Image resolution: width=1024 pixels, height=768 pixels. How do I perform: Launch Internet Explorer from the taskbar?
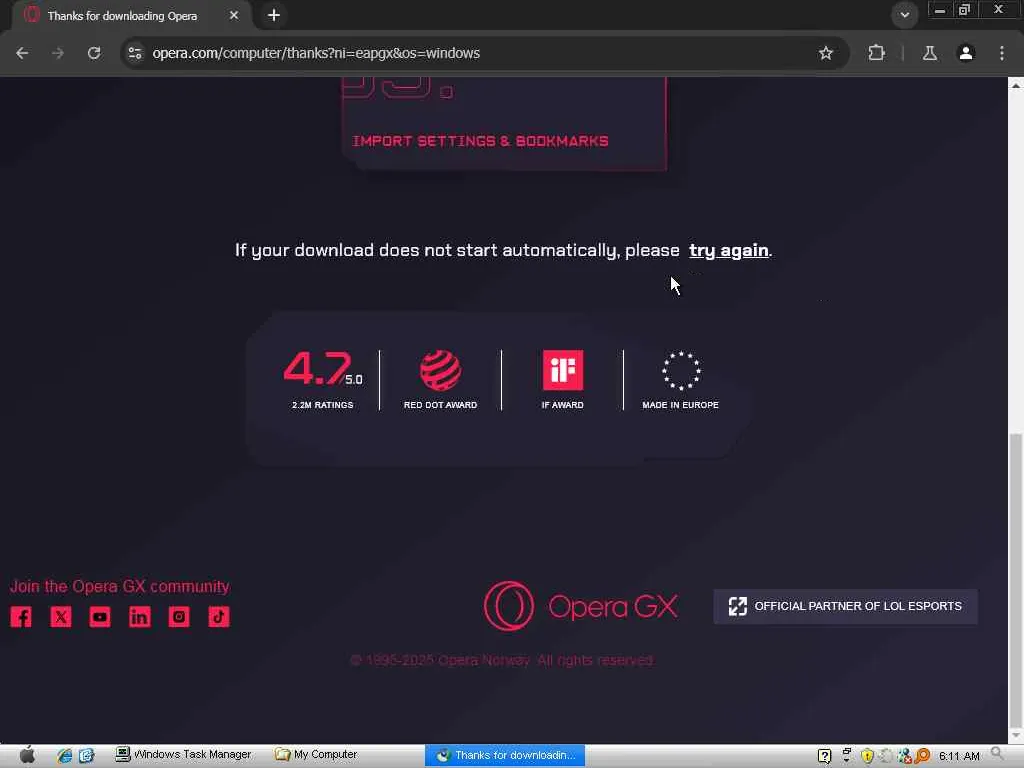64,756
